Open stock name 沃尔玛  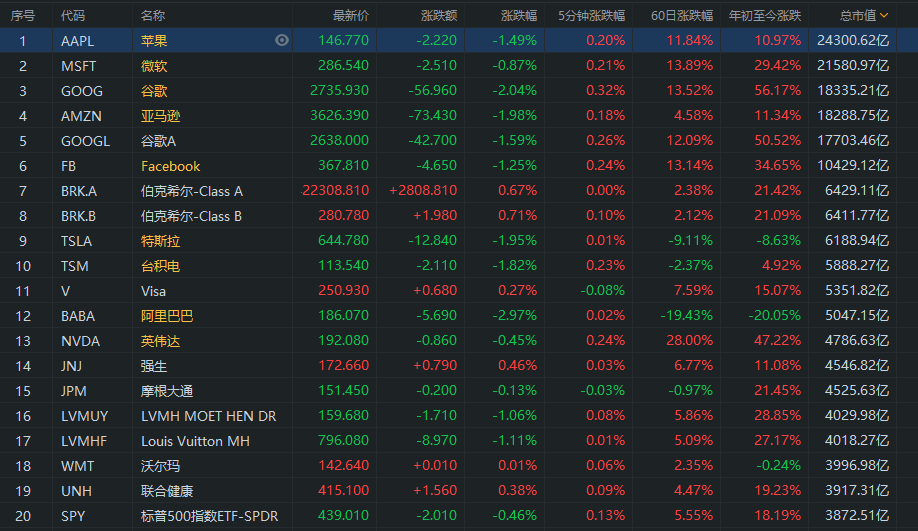[x=160, y=466]
